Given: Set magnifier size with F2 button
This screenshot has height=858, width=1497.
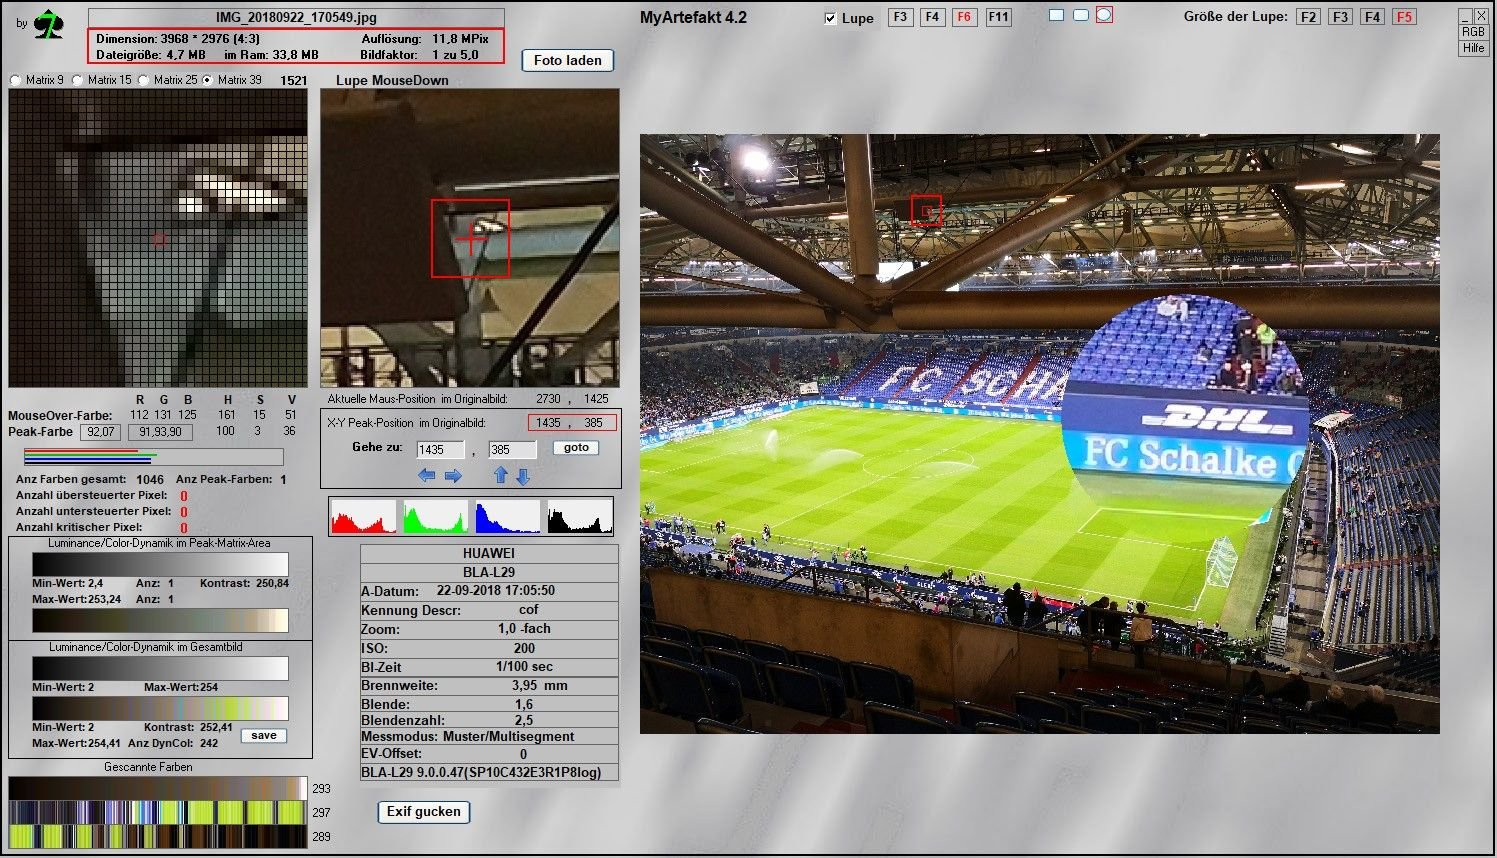Looking at the screenshot, I should pos(1309,17).
